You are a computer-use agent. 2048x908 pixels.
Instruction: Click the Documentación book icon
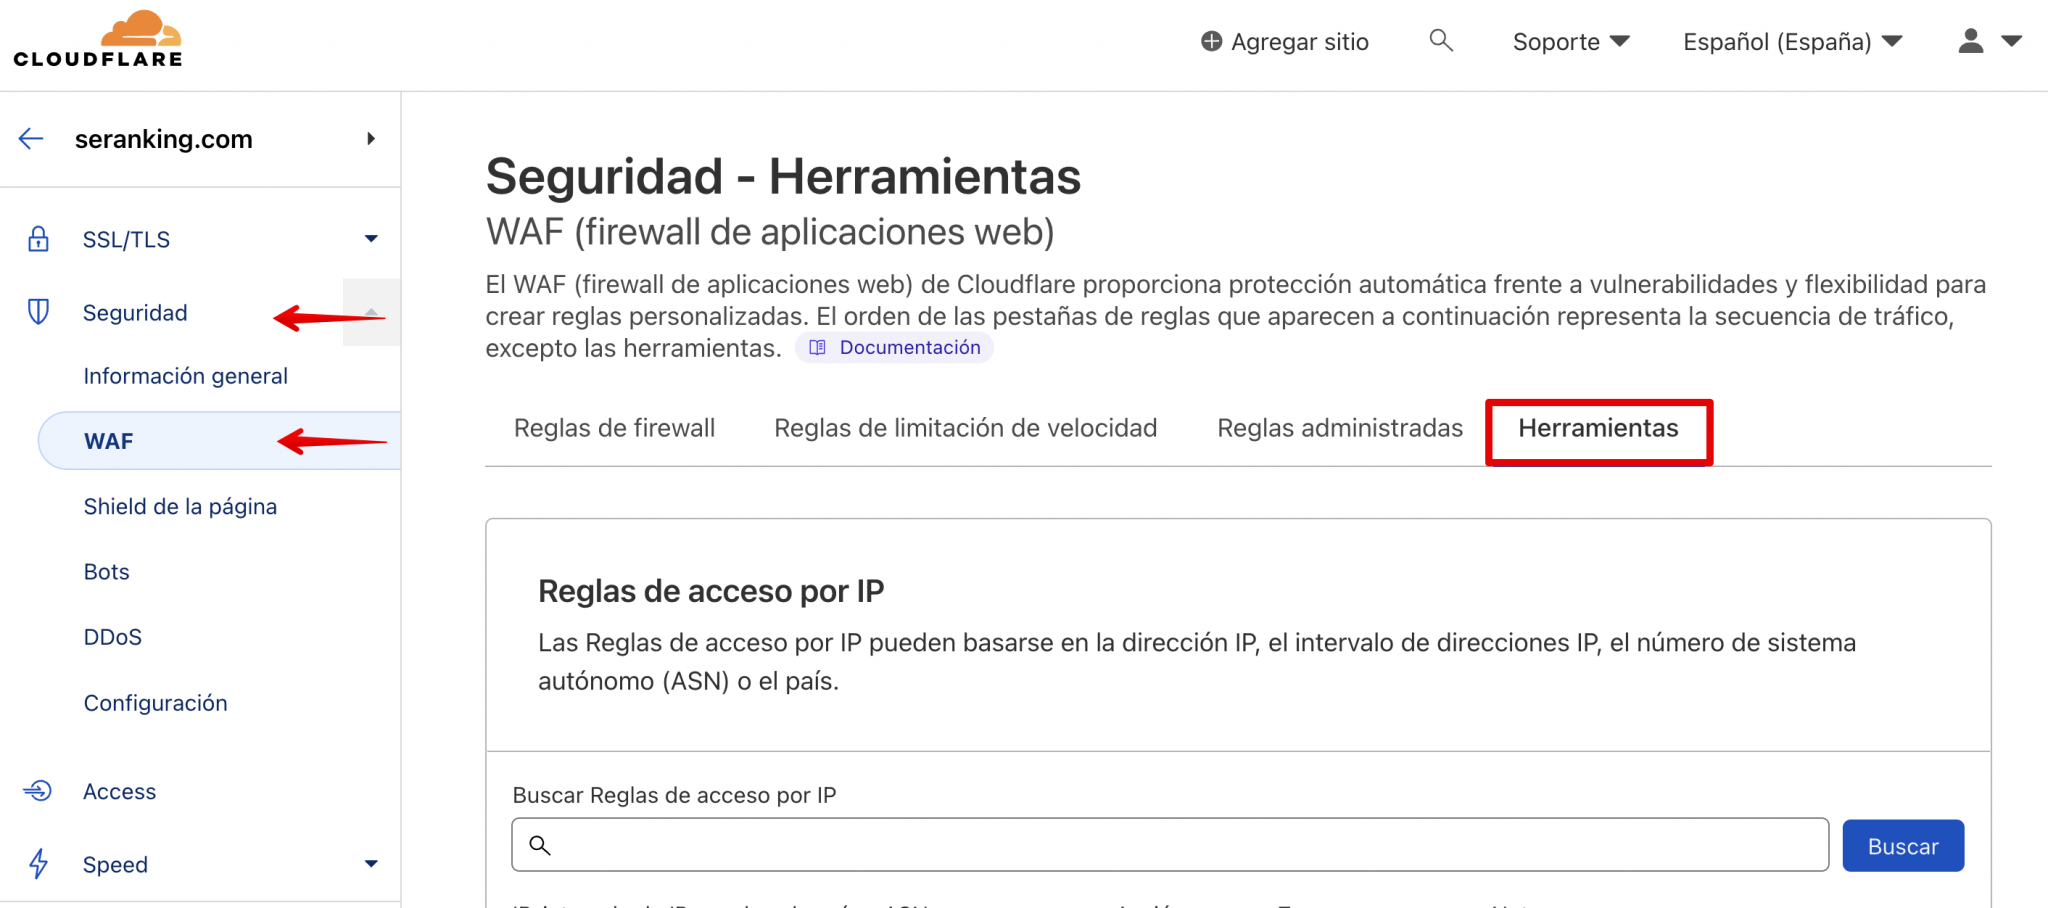click(x=817, y=347)
